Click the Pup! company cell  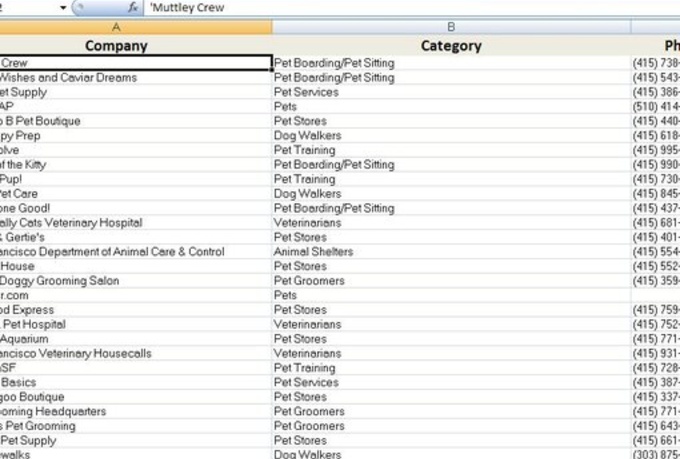click(x=136, y=179)
